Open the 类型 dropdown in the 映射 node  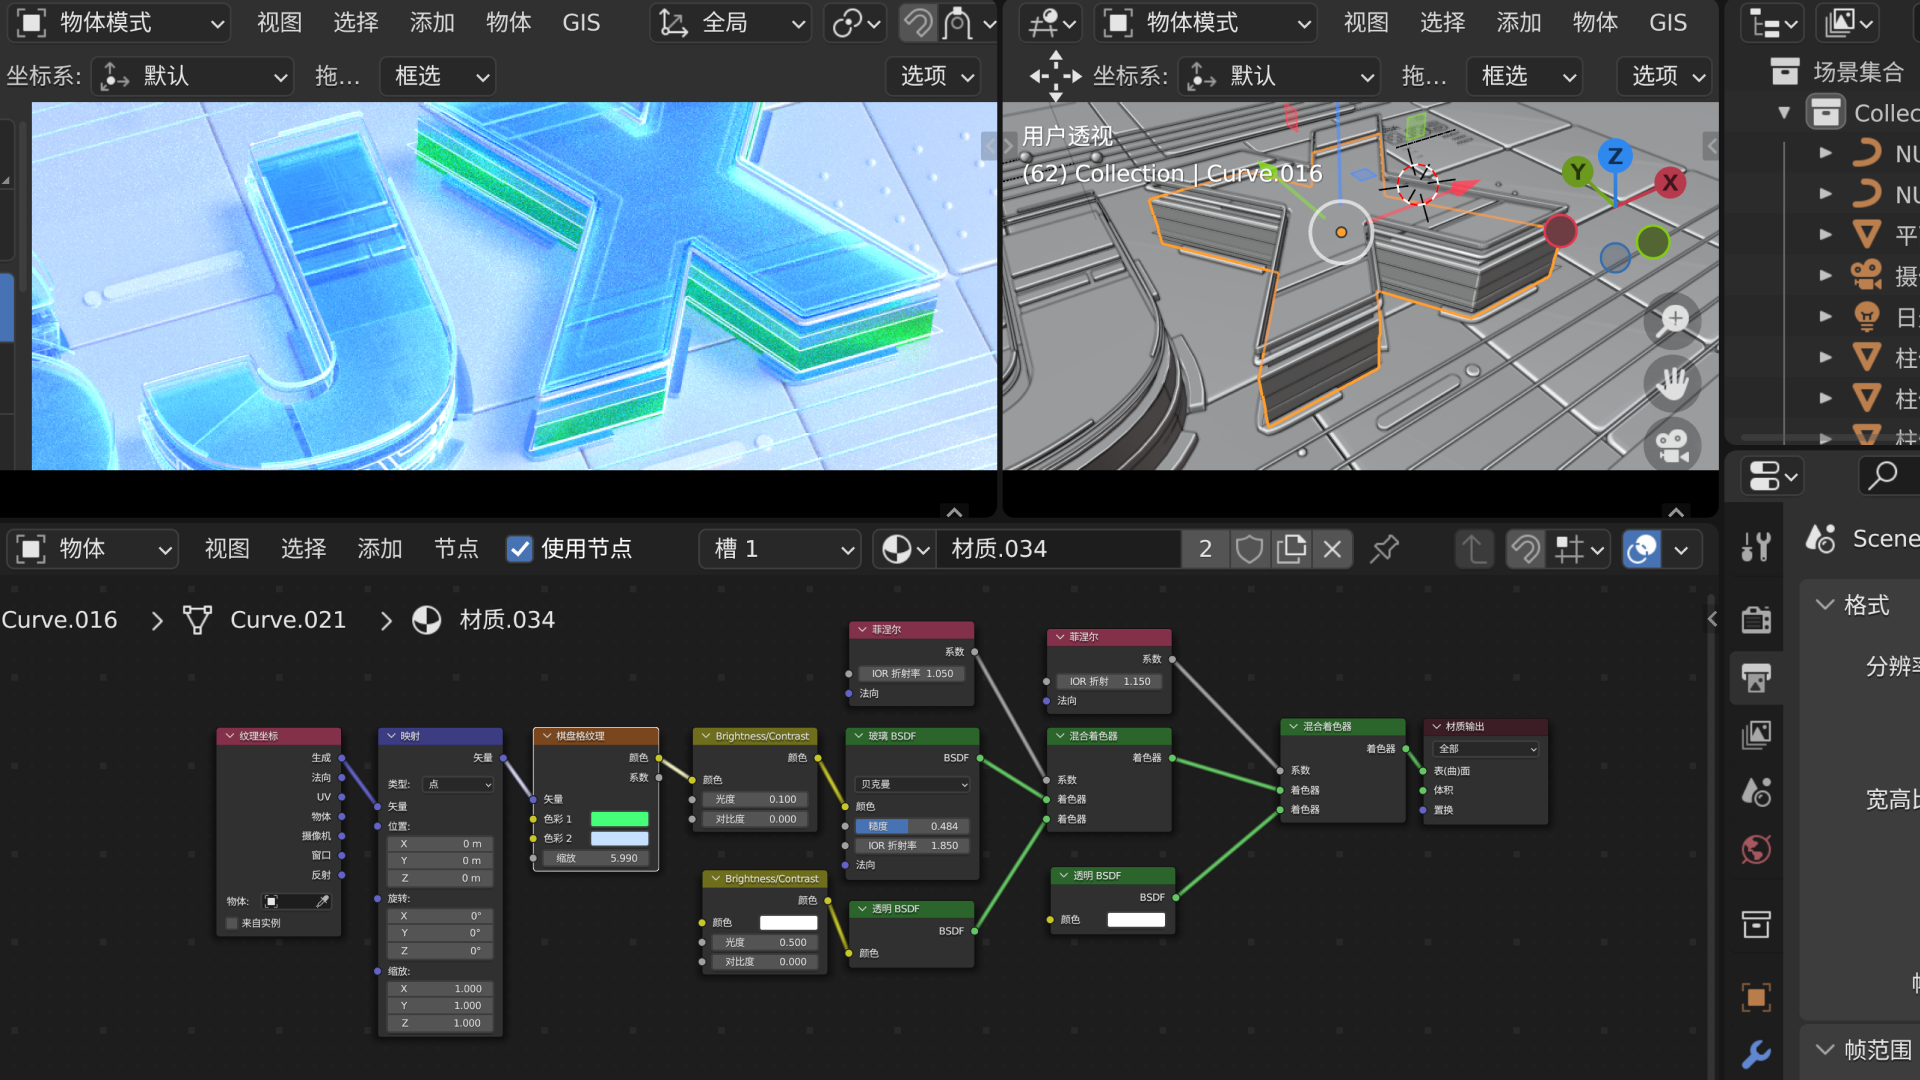pyautogui.click(x=457, y=784)
